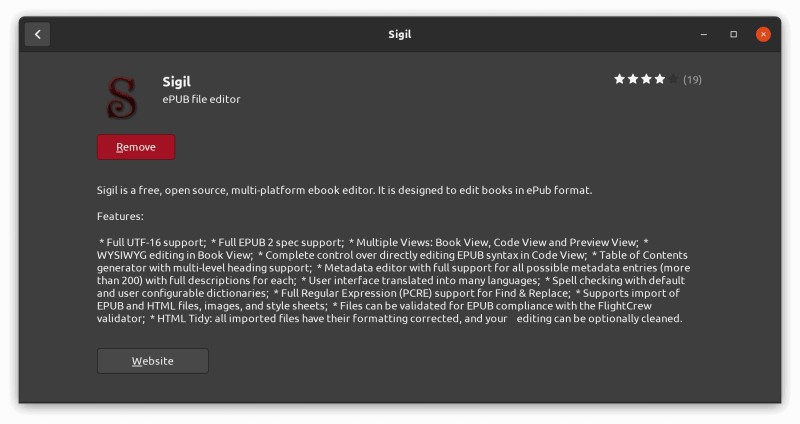Click the first rating star
This screenshot has width=800, height=424.
point(620,79)
